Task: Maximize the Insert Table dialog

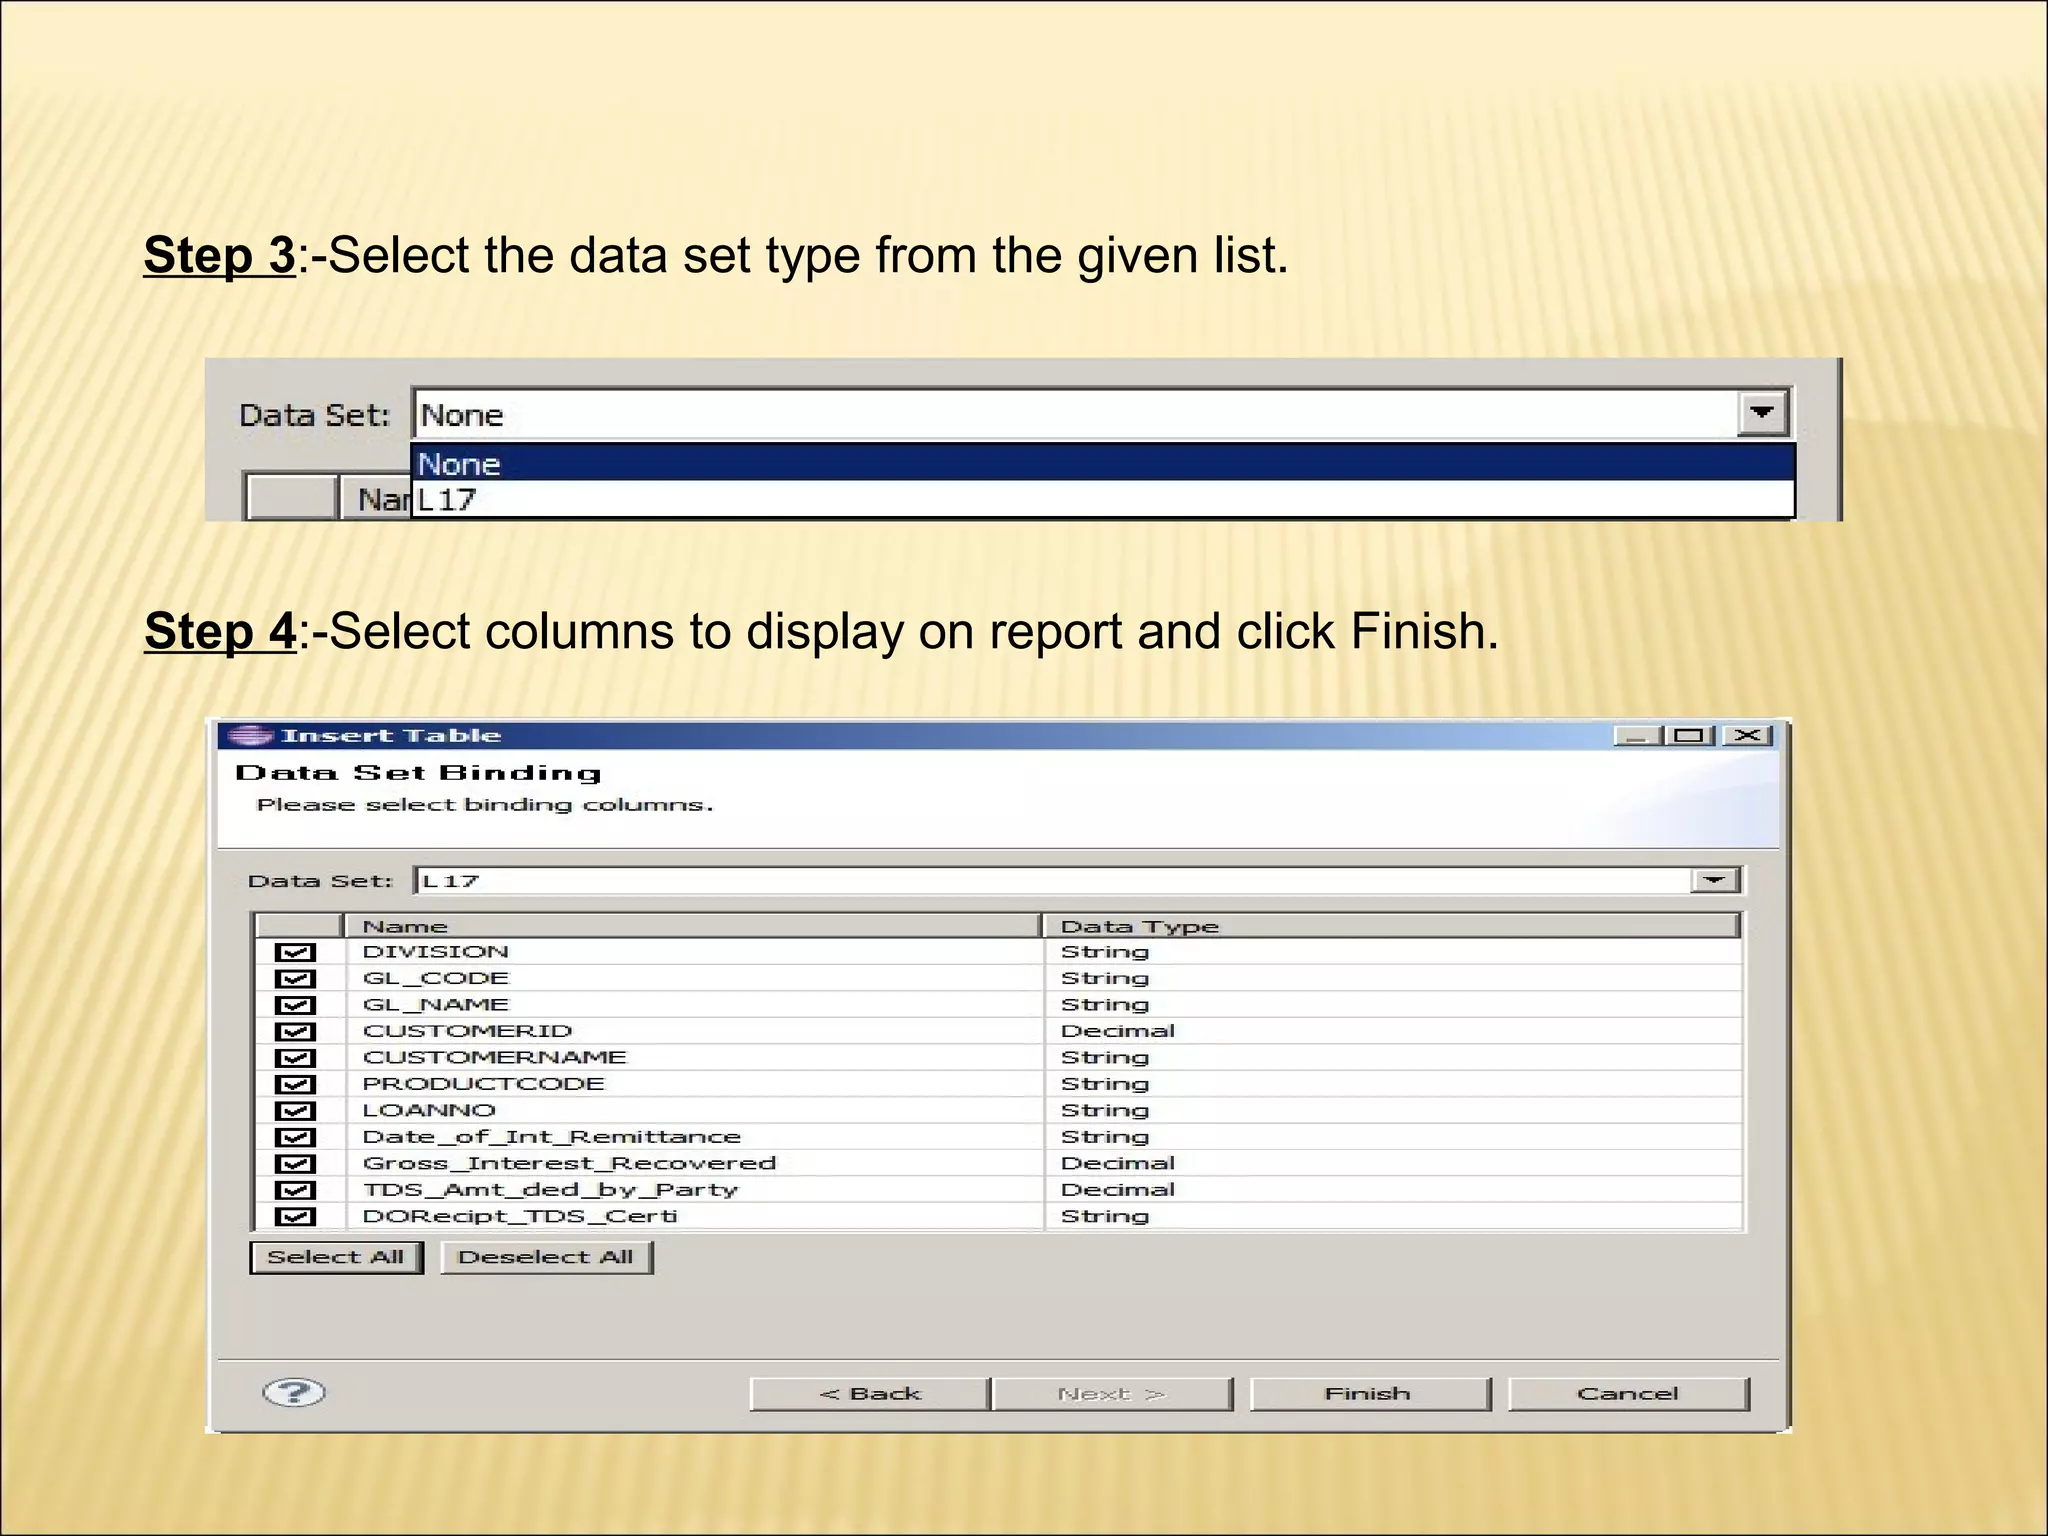Action: click(x=1689, y=736)
